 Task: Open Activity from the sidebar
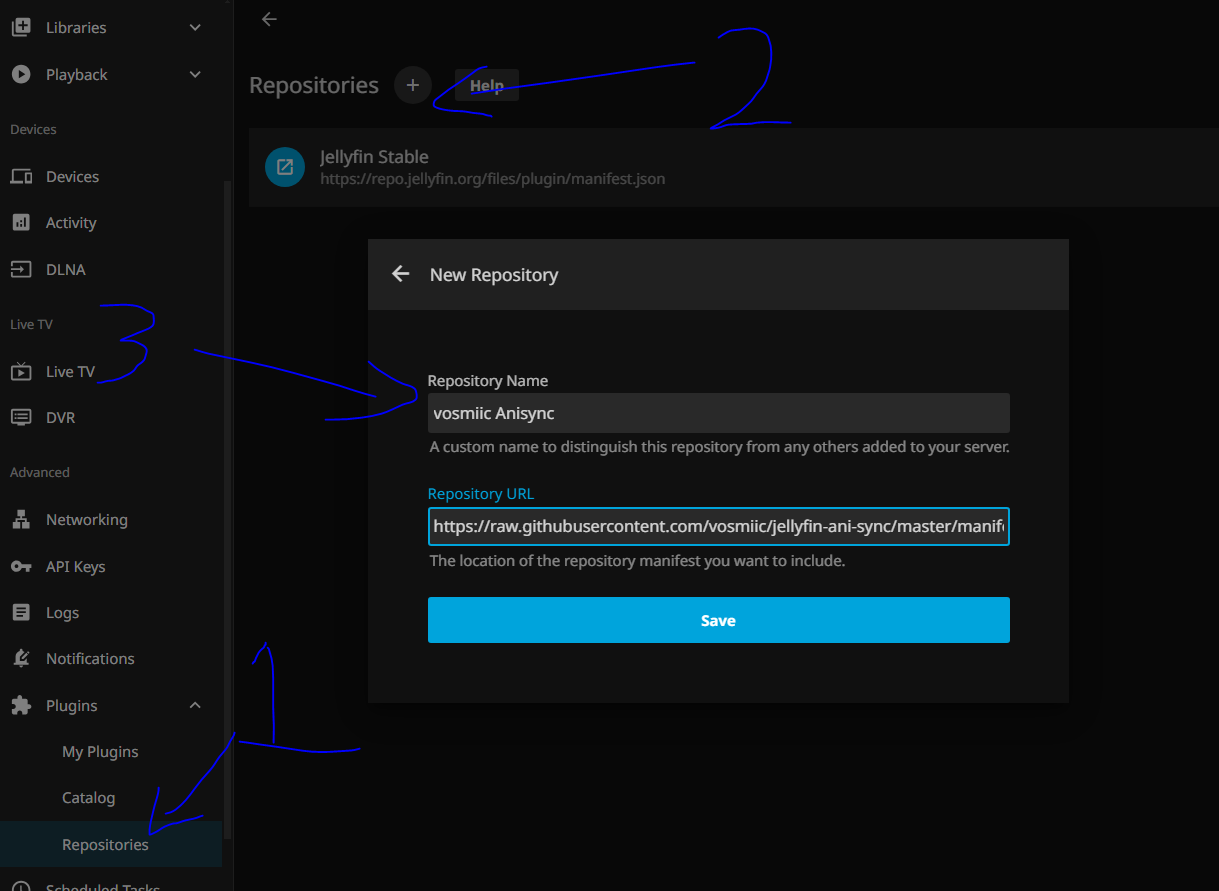point(71,223)
